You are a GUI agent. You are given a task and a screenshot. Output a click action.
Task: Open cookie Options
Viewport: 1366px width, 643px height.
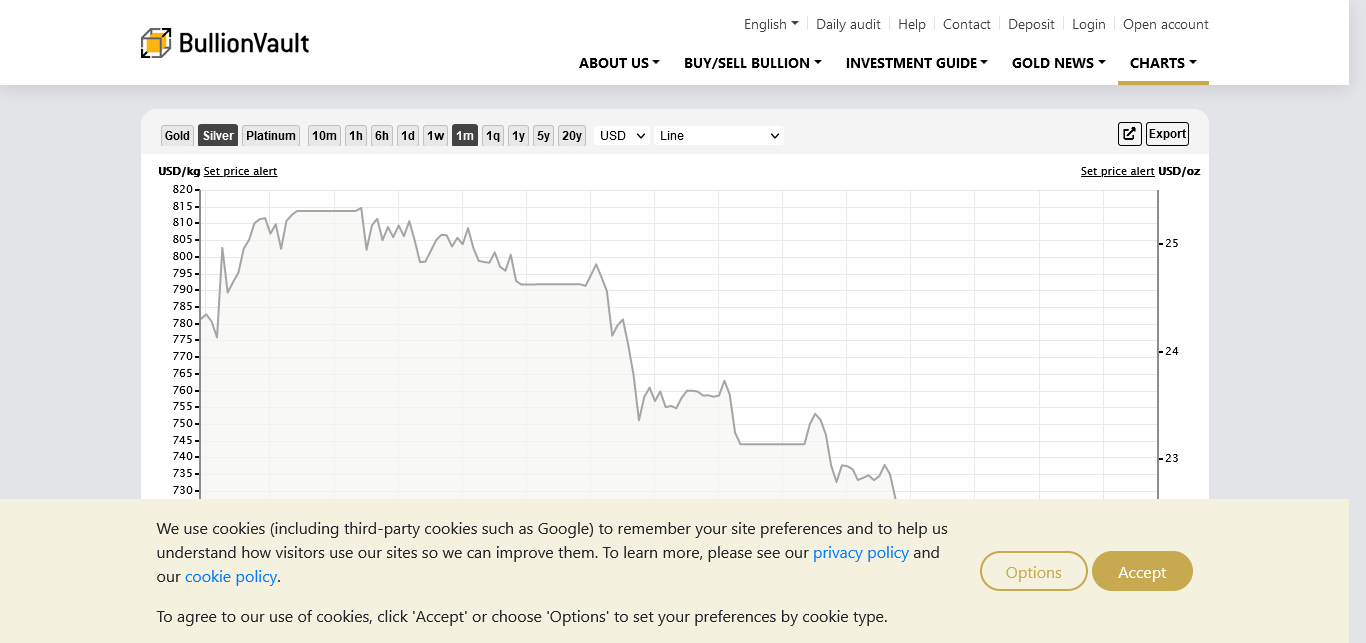coord(1033,572)
